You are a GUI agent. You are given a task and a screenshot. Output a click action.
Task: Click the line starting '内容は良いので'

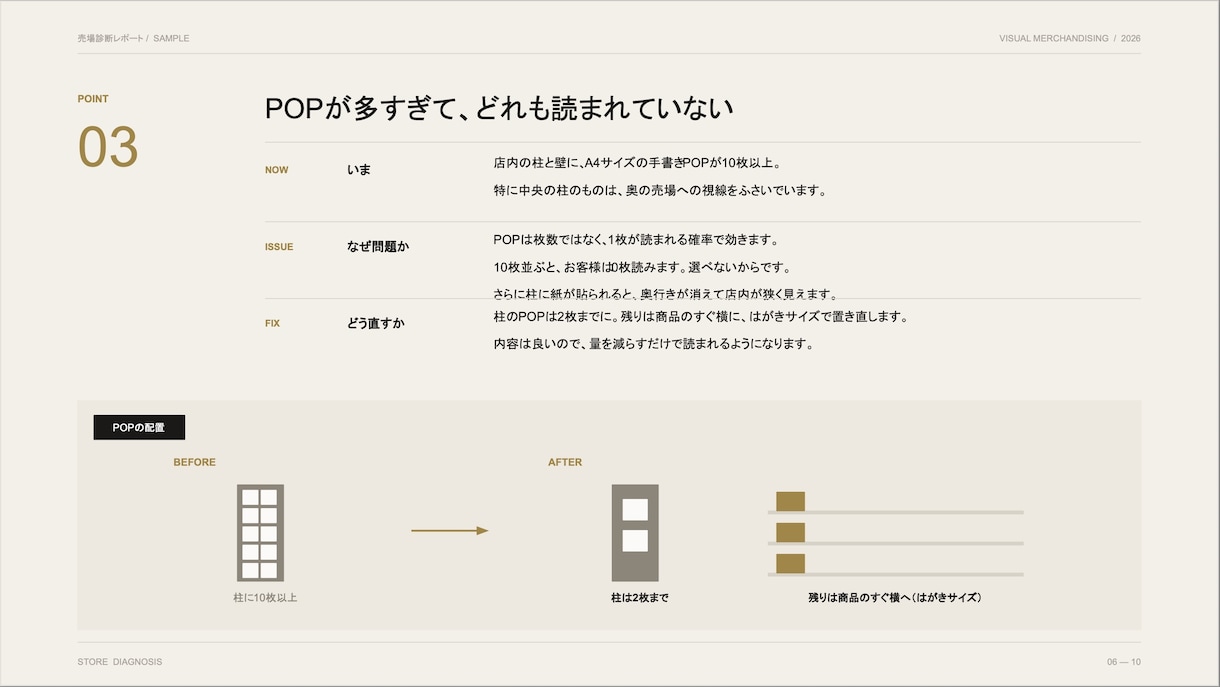[653, 344]
